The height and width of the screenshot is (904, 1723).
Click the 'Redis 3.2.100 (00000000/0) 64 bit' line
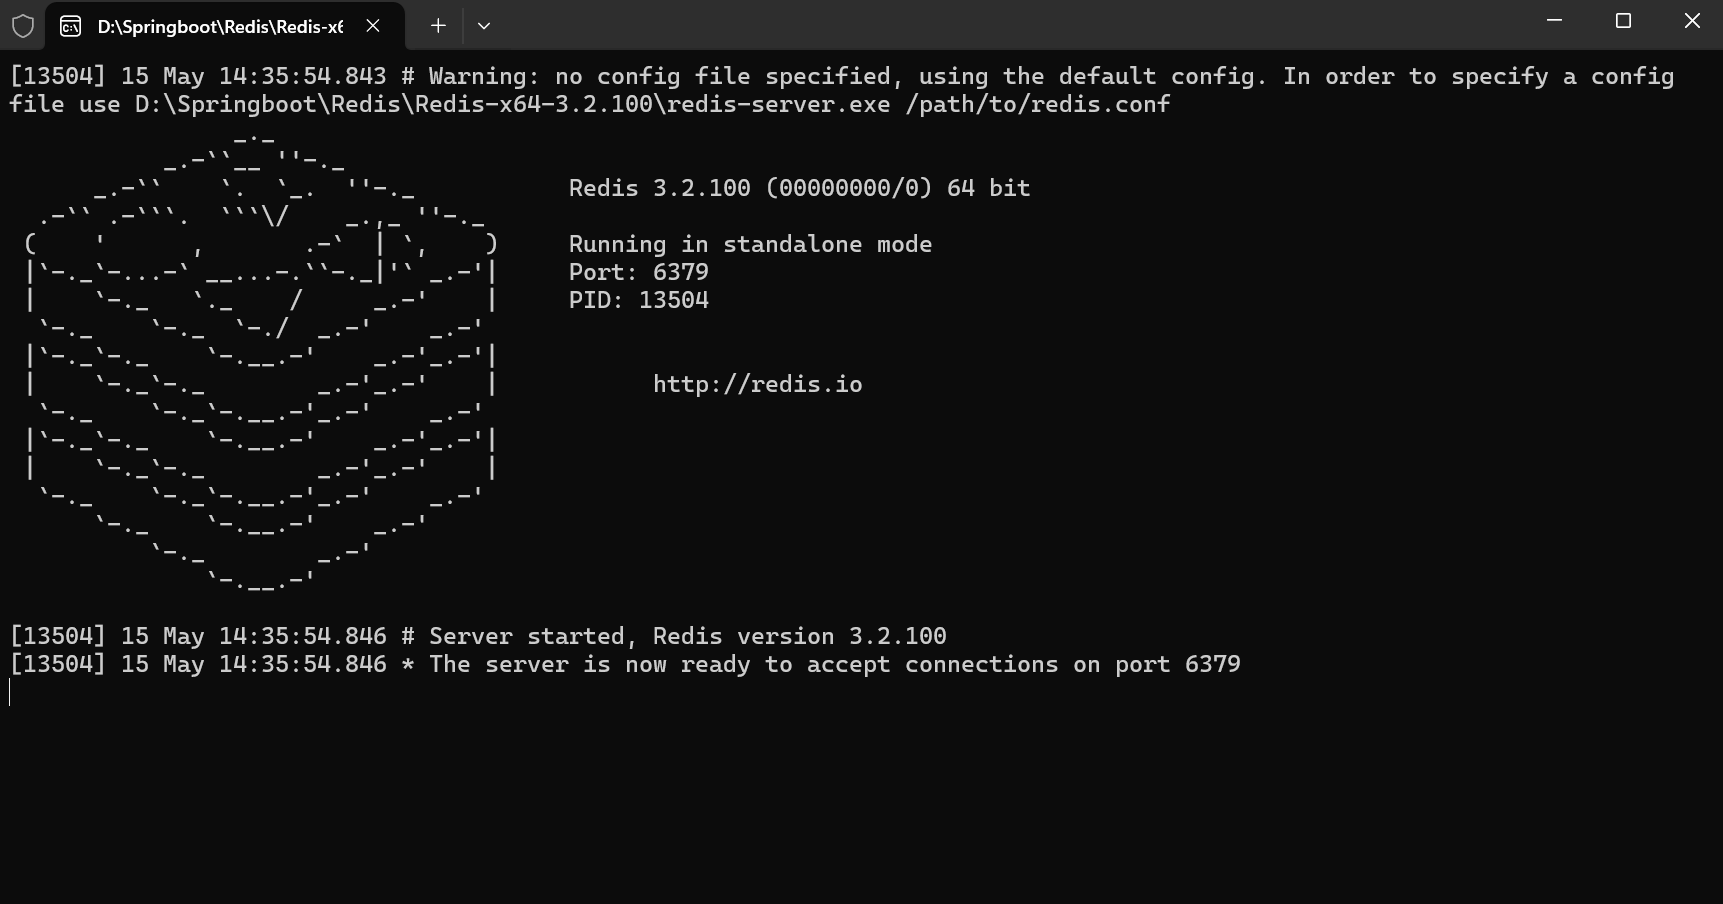[799, 189]
